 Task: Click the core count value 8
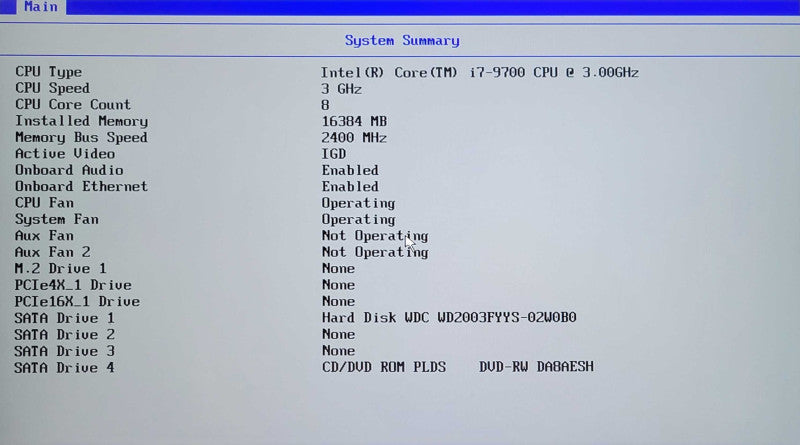[326, 105]
